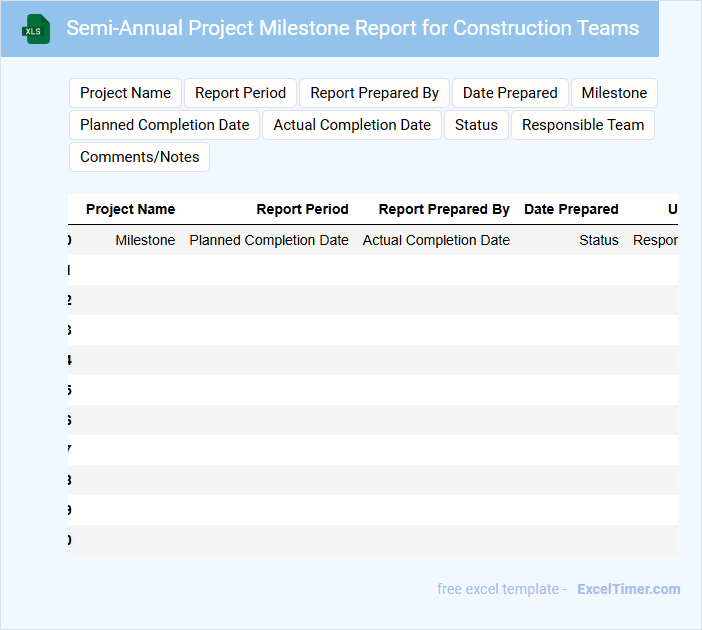Click the Report Period column header
This screenshot has width=702, height=630.
coord(302,209)
